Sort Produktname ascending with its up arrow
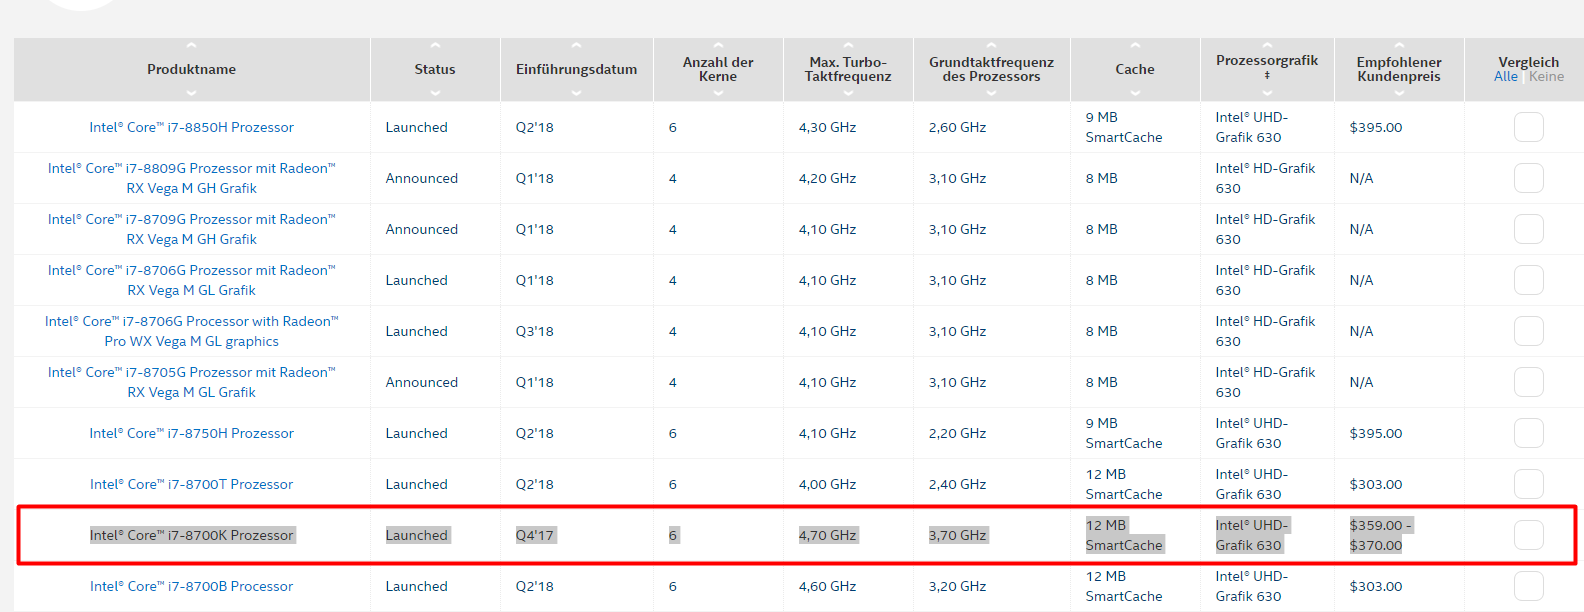The height and width of the screenshot is (612, 1584). click(191, 45)
